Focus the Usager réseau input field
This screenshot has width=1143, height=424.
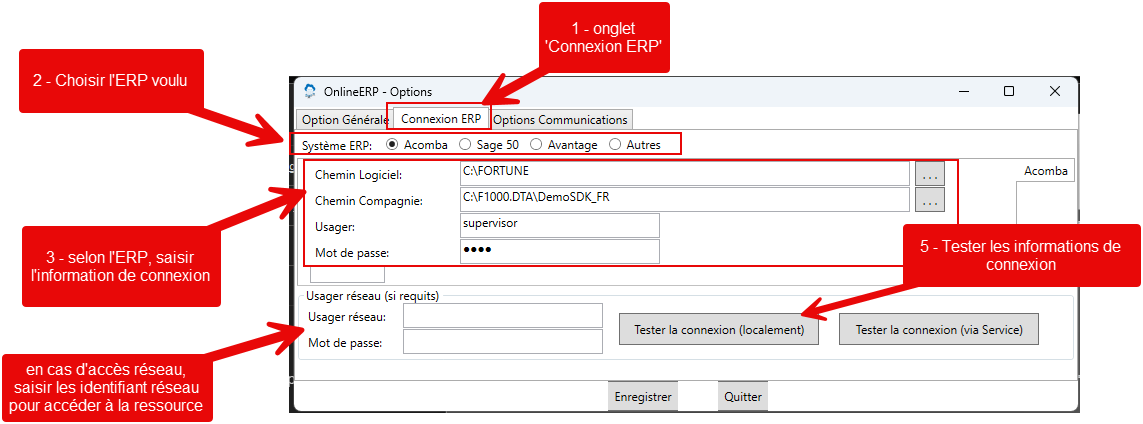[503, 316]
